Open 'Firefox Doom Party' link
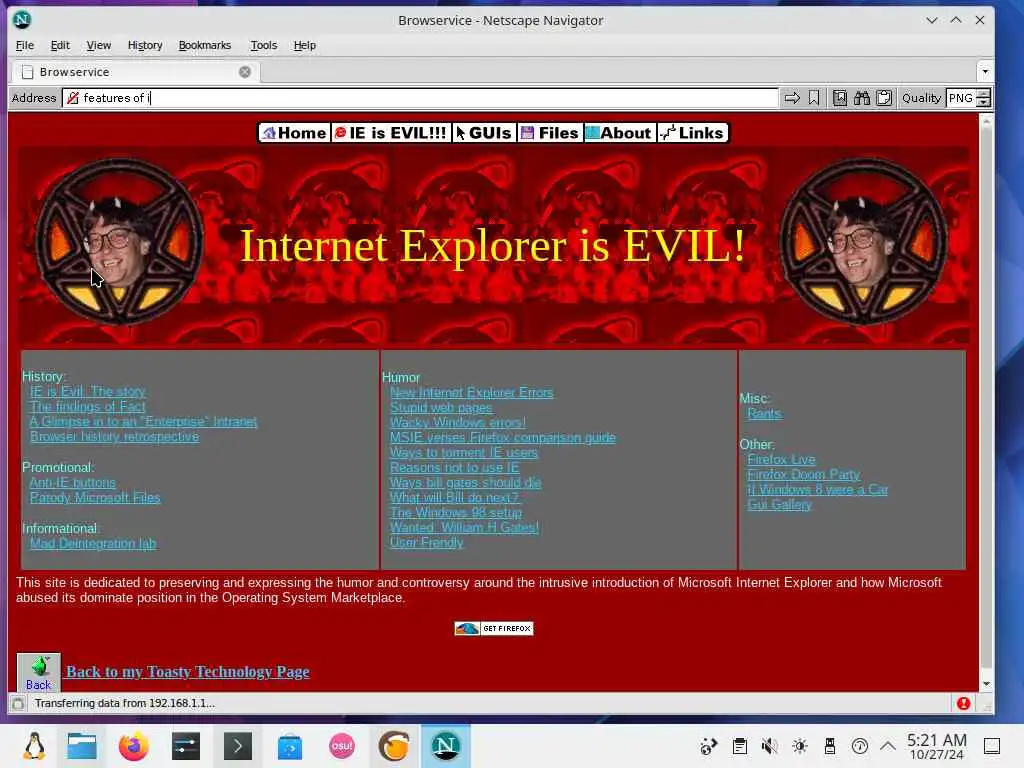This screenshot has width=1024, height=768. coord(803,475)
